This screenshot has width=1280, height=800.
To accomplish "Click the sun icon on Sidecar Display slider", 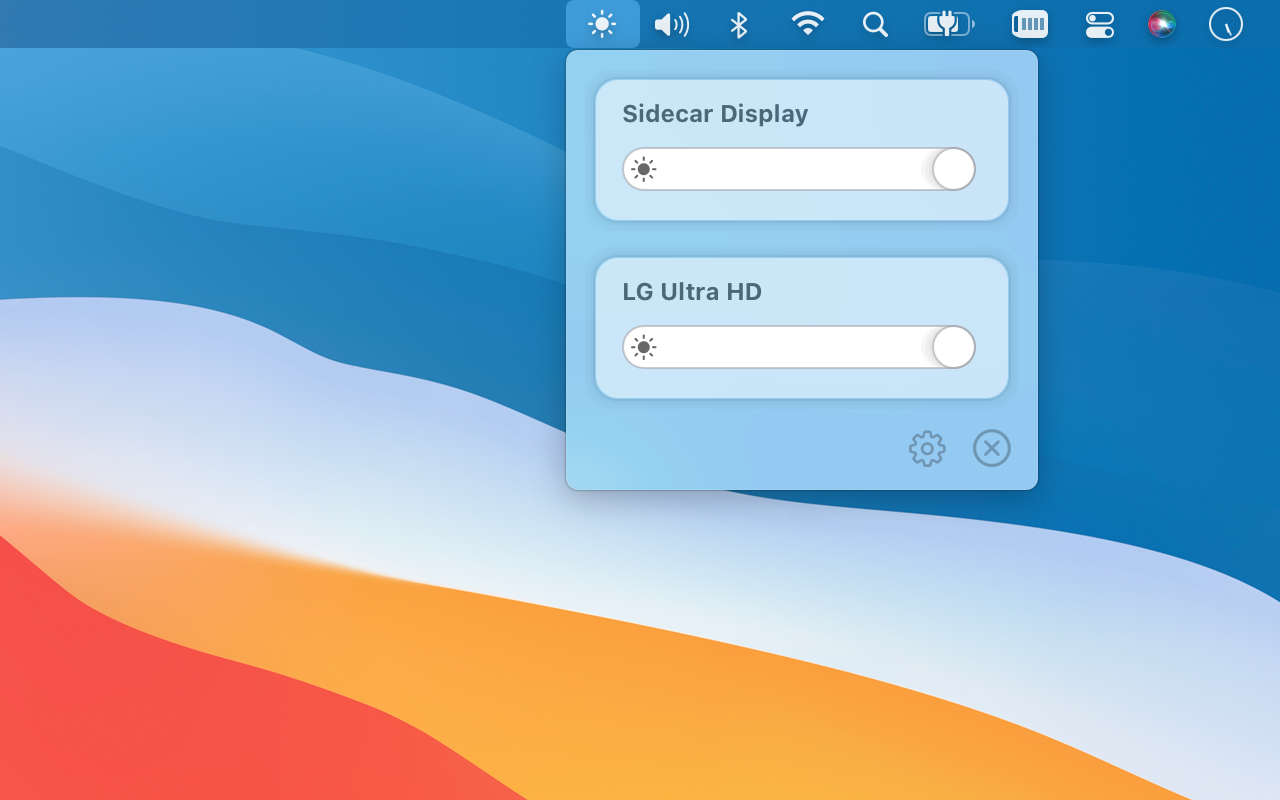I will (x=644, y=169).
